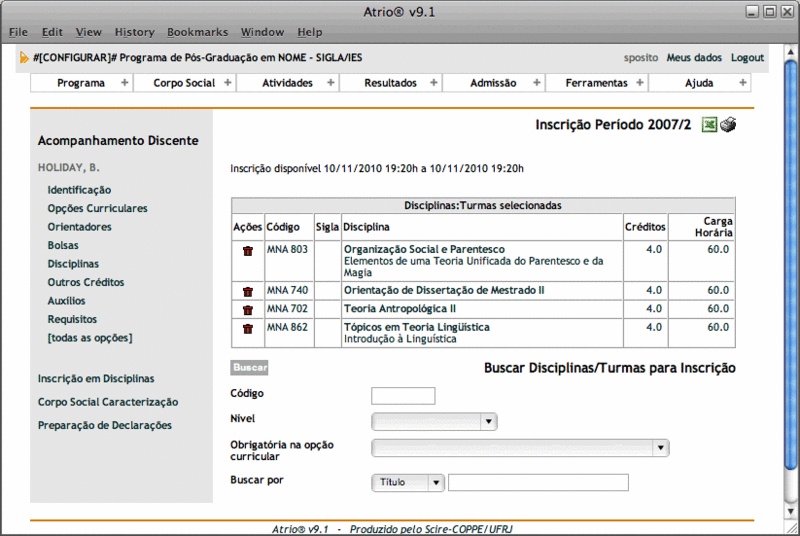800x536 pixels.
Task: Open the Bookmarks menu in menu bar
Action: pyautogui.click(x=197, y=32)
